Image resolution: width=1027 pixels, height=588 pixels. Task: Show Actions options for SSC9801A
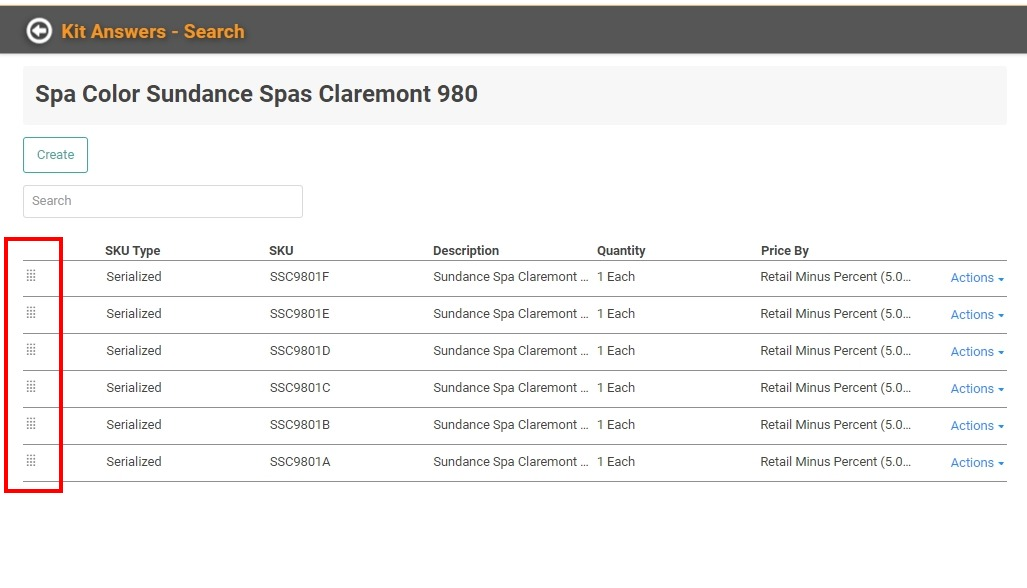(x=977, y=462)
